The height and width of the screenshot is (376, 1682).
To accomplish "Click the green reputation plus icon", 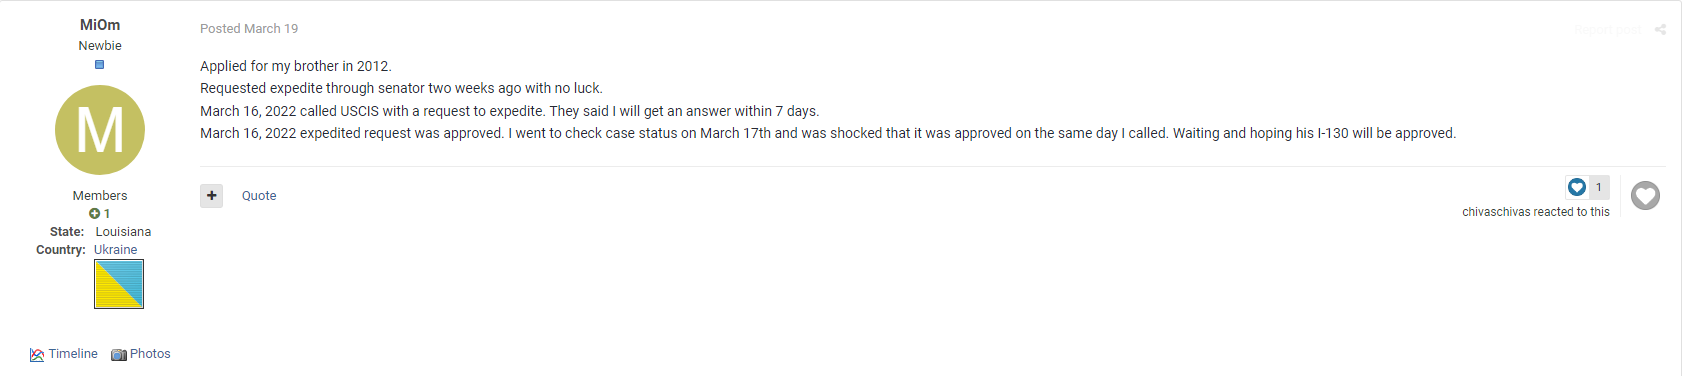I will point(94,214).
